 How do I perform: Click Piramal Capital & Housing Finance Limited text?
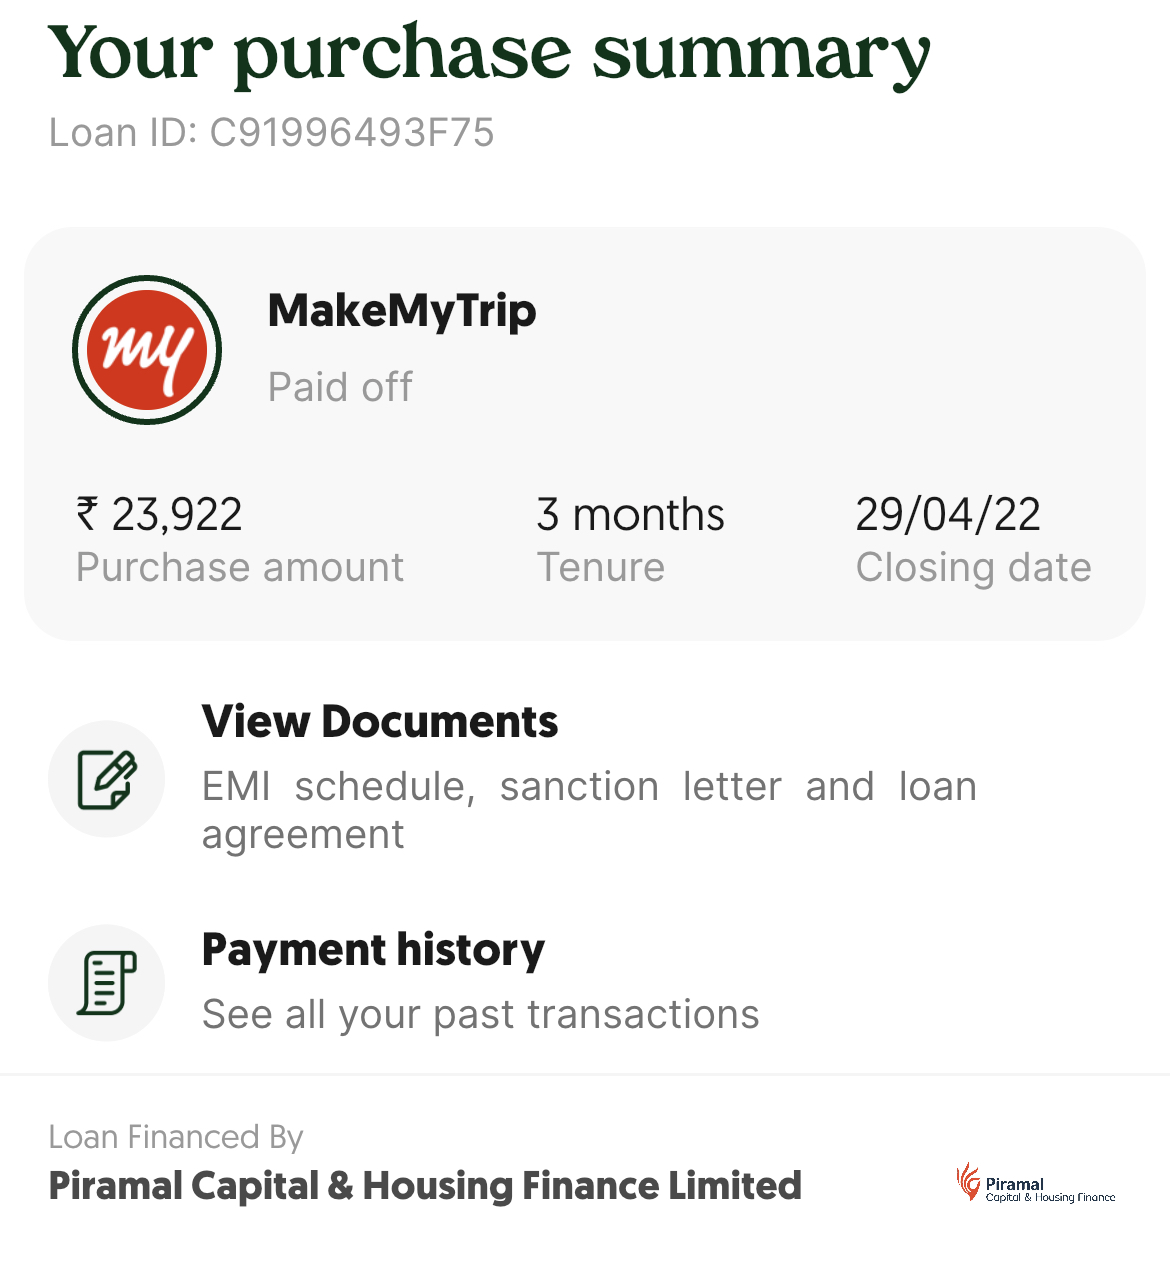coord(425,1186)
